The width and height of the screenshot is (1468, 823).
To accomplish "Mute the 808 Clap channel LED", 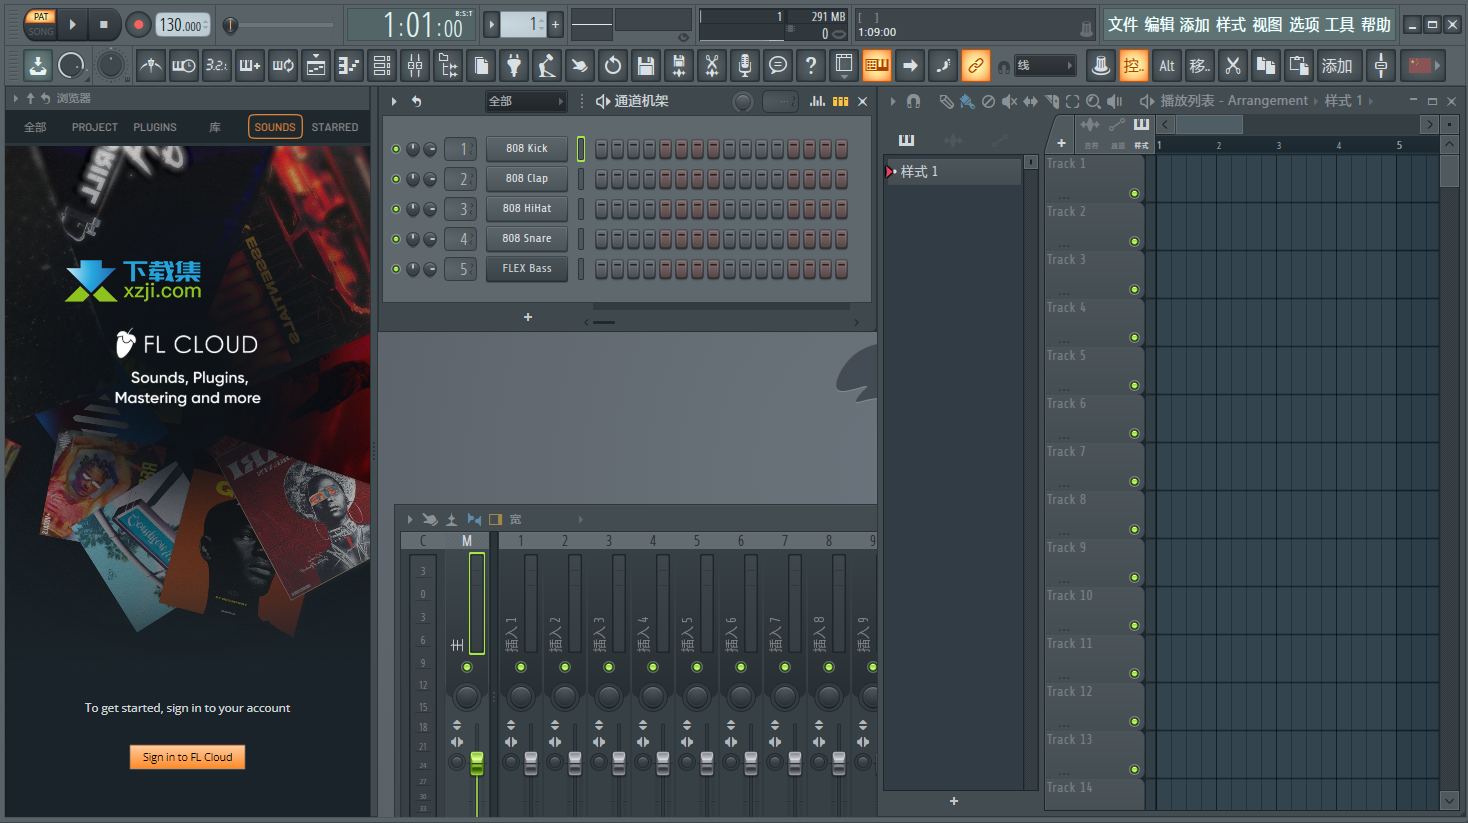I will pyautogui.click(x=396, y=179).
